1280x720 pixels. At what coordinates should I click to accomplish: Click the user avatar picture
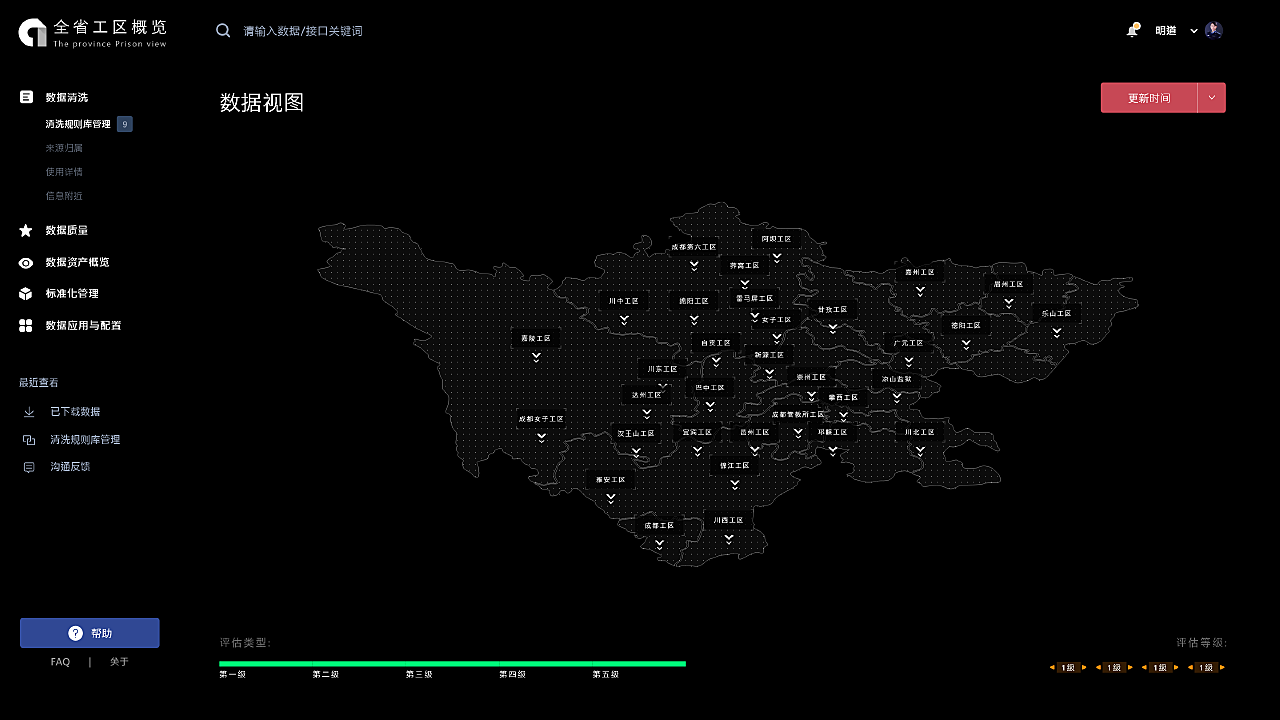pyautogui.click(x=1214, y=30)
